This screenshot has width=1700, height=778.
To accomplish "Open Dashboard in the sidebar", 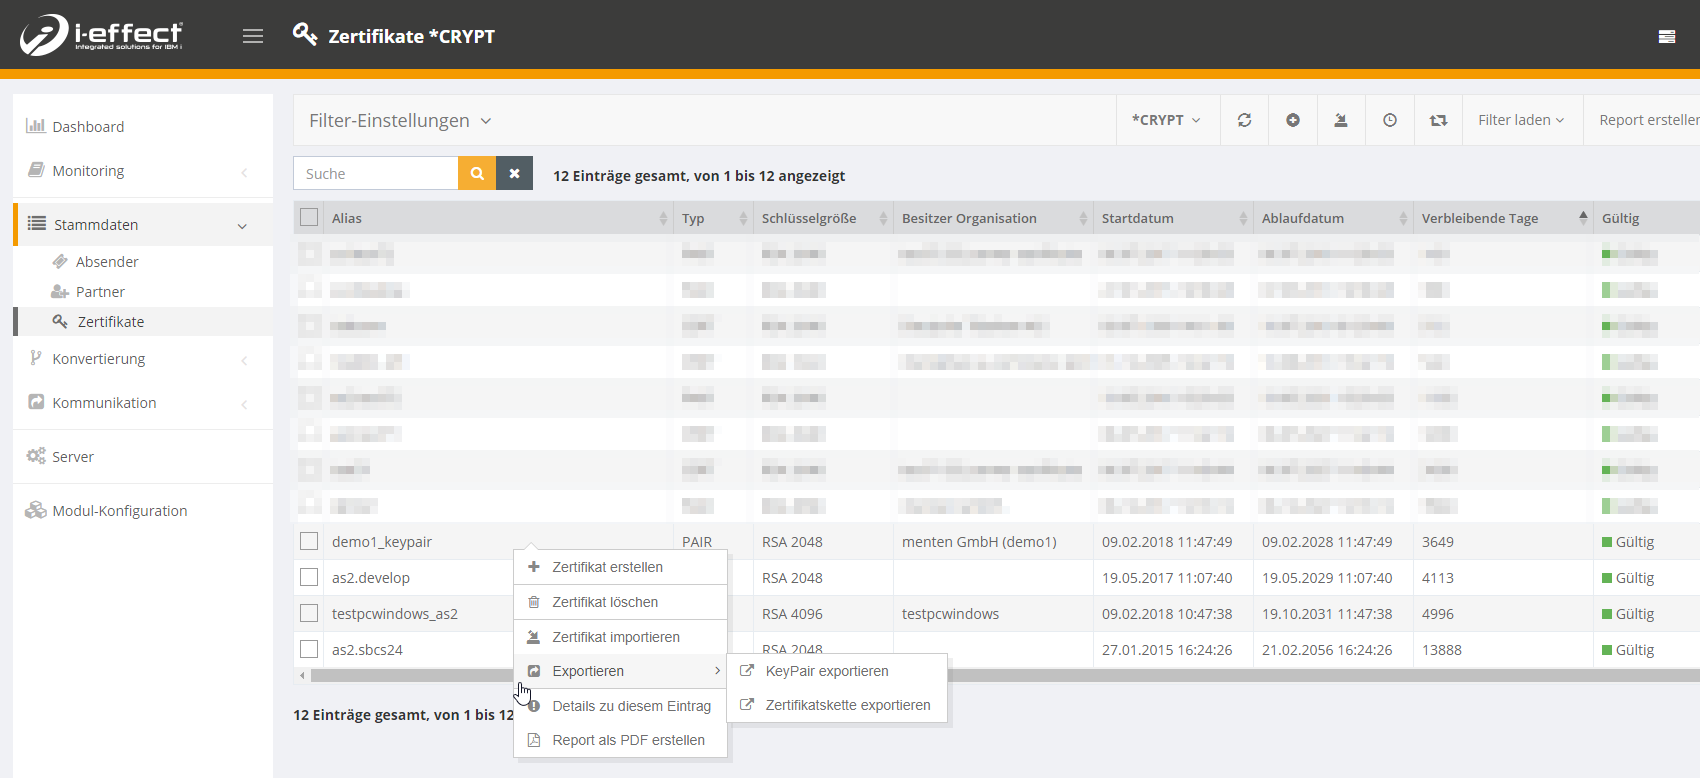I will tap(88, 127).
